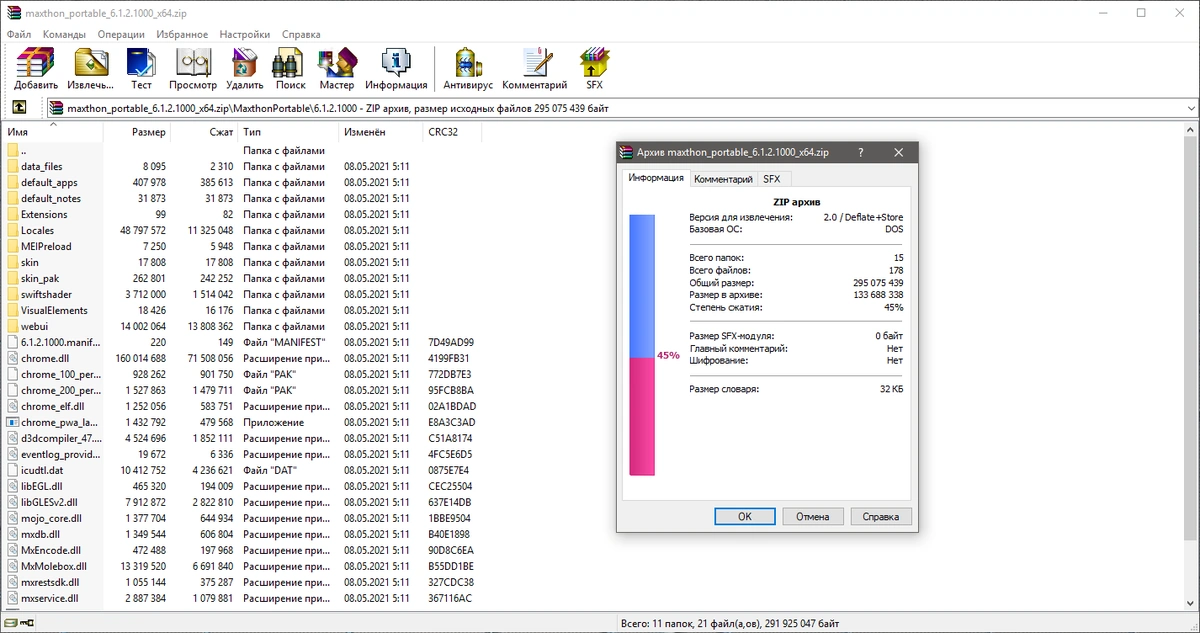This screenshot has width=1200, height=633.
Task: Start the Антивирус scan tool
Action: 469,68
